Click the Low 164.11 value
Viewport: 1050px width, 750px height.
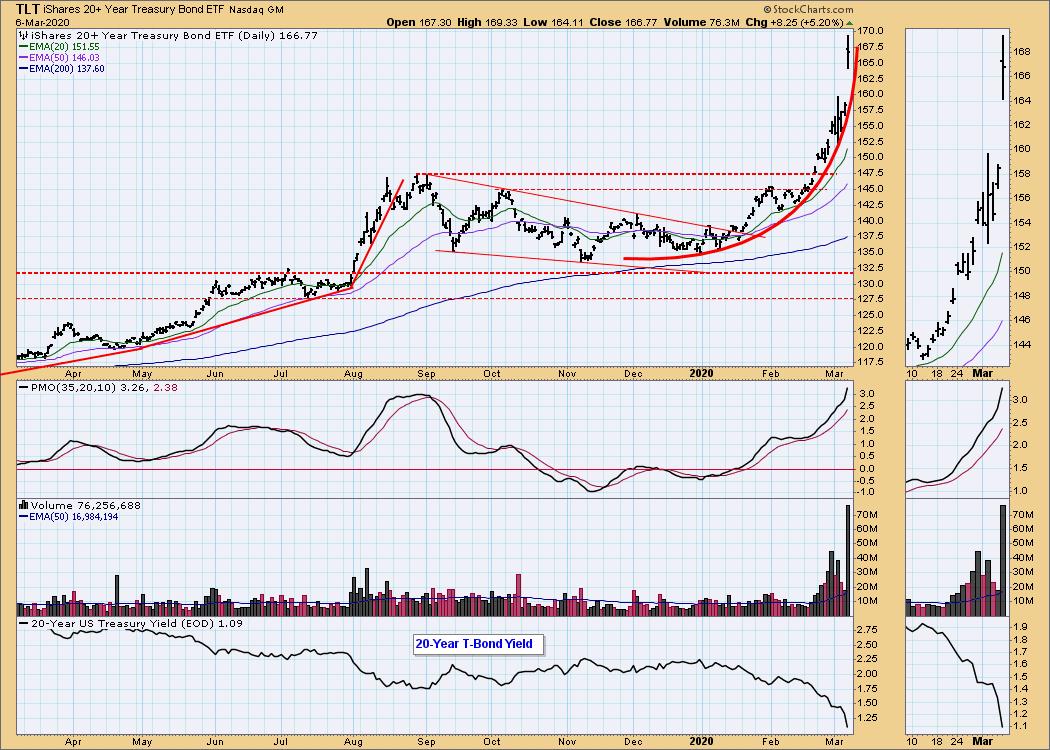point(553,22)
